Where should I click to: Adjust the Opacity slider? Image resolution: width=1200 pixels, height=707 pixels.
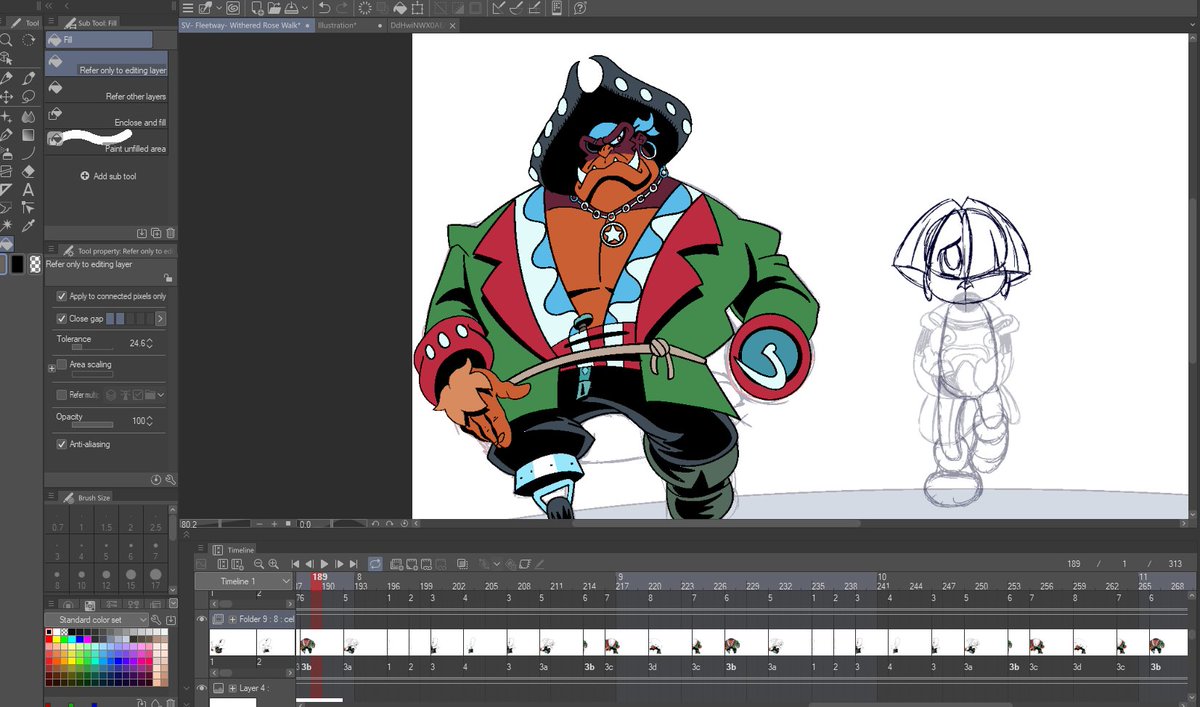tap(92, 424)
